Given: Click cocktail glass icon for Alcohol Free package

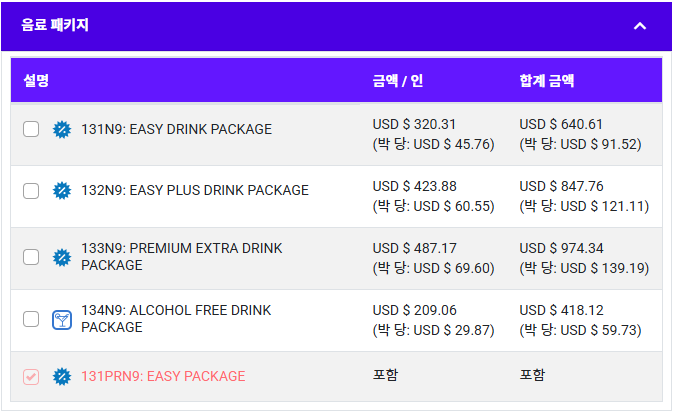Looking at the screenshot, I should 62,320.
